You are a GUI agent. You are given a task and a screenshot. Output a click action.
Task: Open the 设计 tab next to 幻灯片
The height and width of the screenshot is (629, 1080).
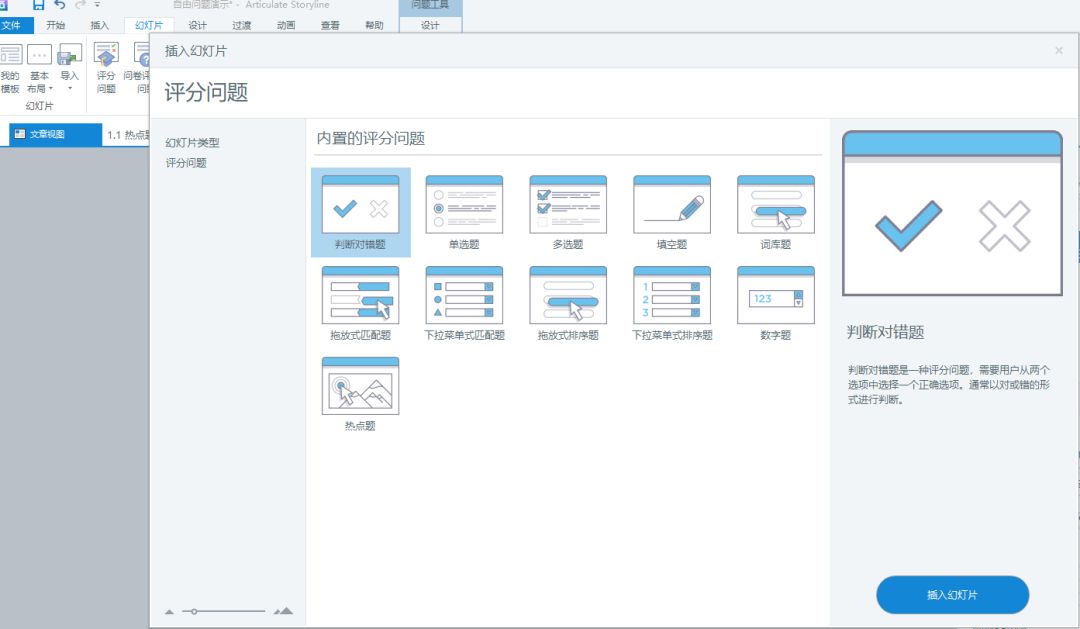click(198, 25)
